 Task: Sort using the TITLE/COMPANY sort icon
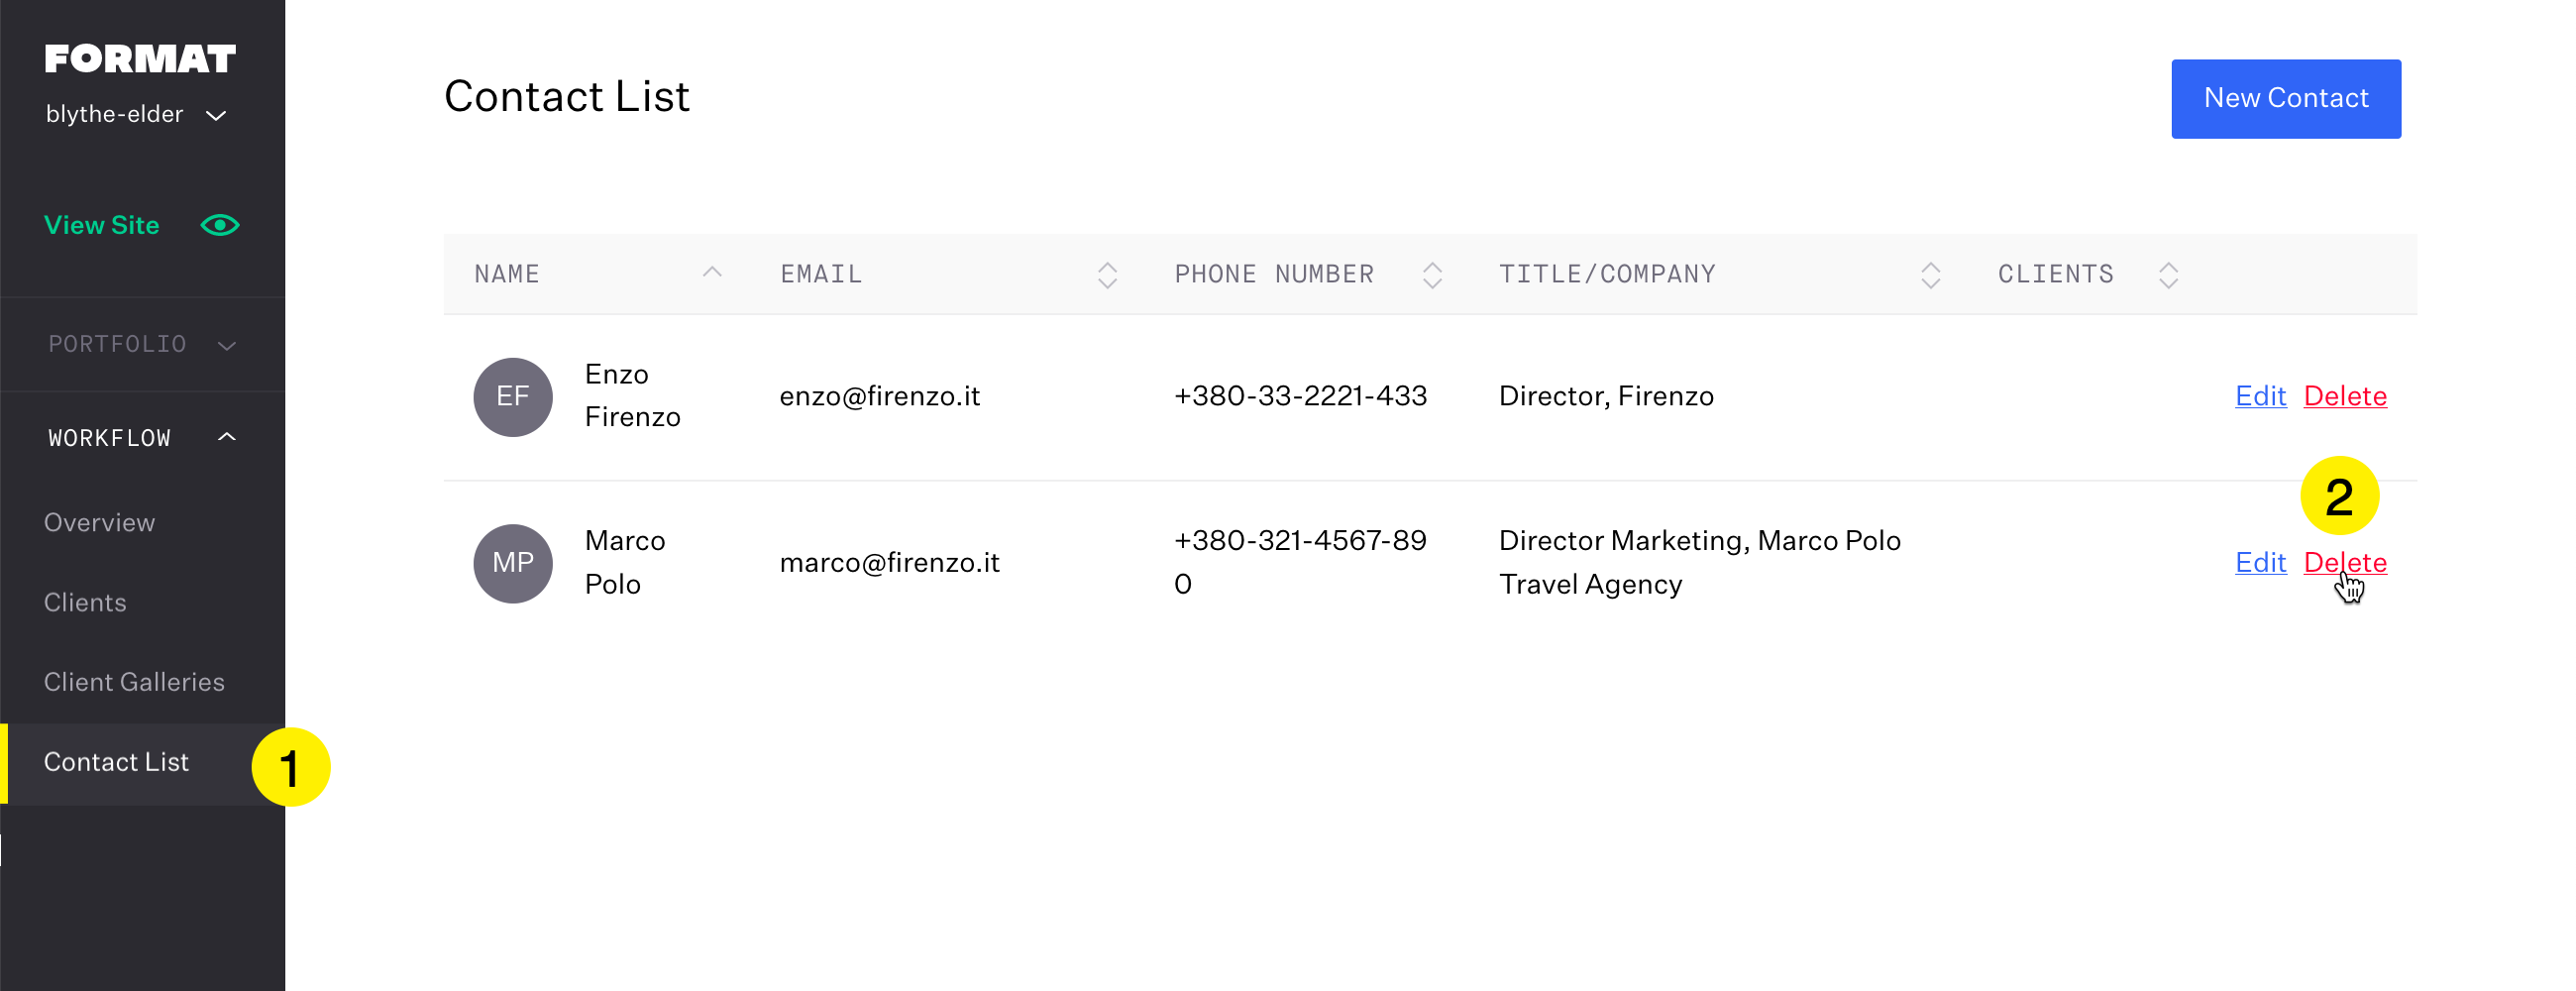click(1930, 273)
